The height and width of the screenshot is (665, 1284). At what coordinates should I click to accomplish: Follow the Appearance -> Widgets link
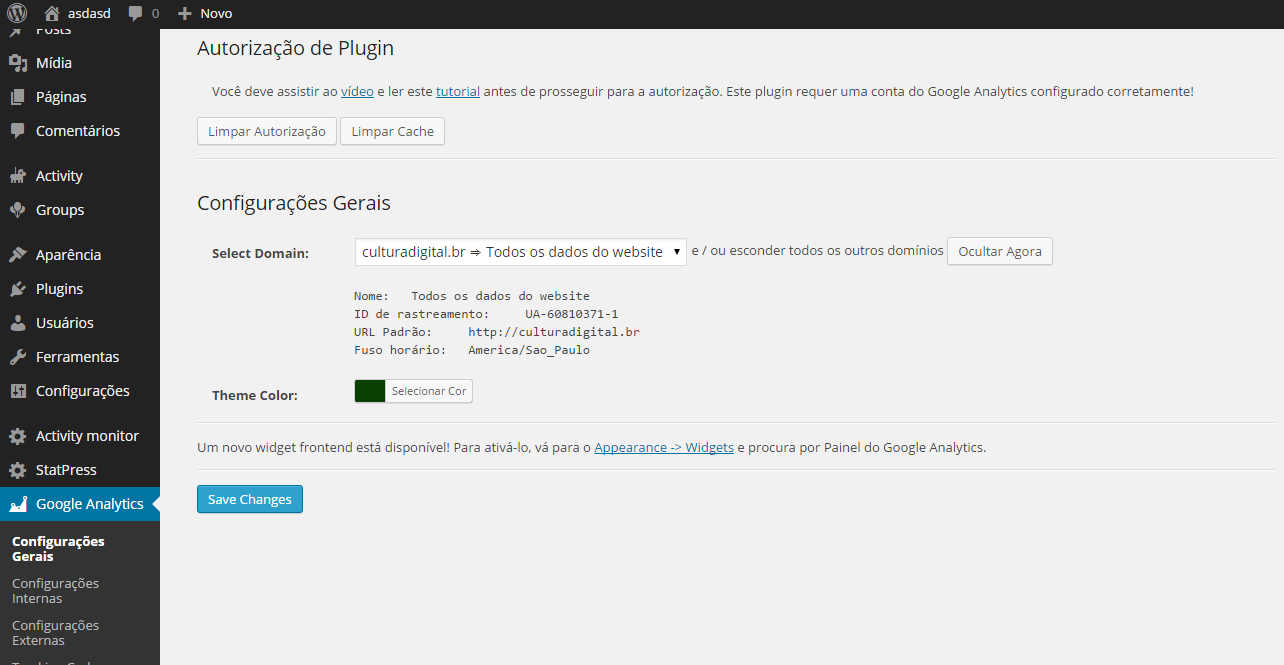tap(664, 447)
